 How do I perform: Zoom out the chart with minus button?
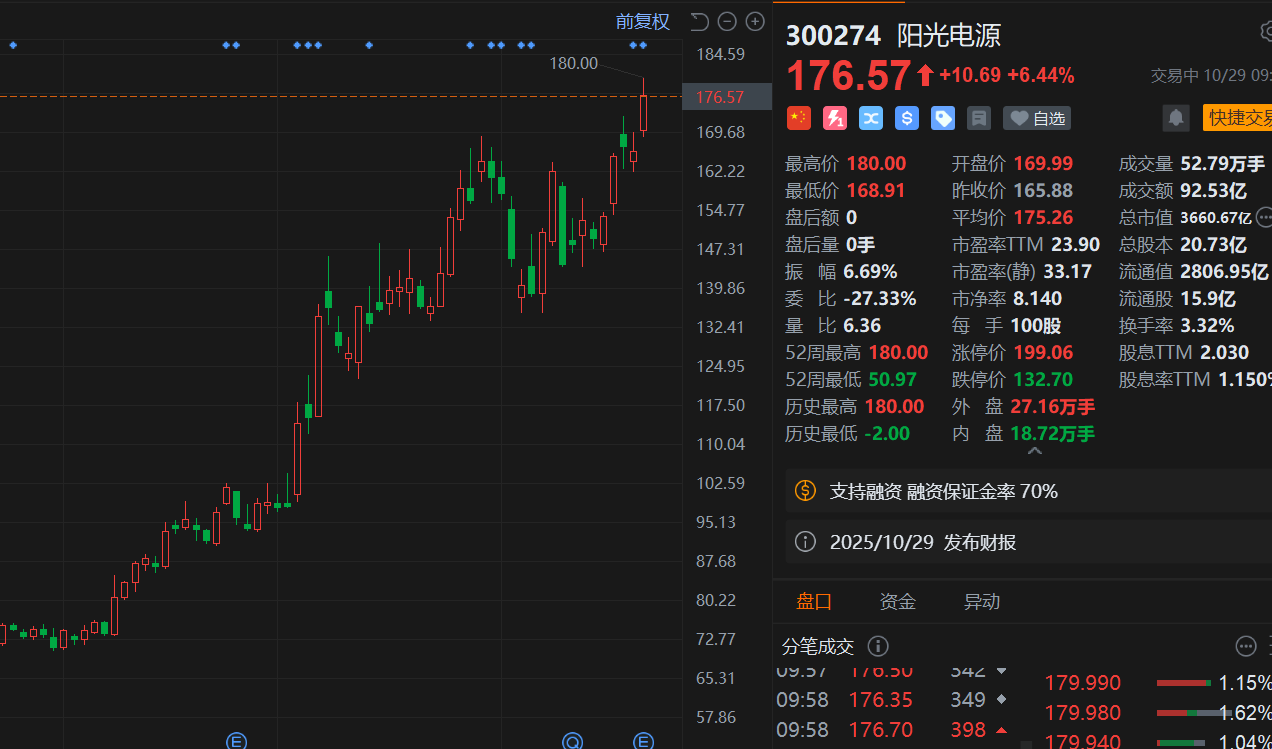(x=727, y=21)
